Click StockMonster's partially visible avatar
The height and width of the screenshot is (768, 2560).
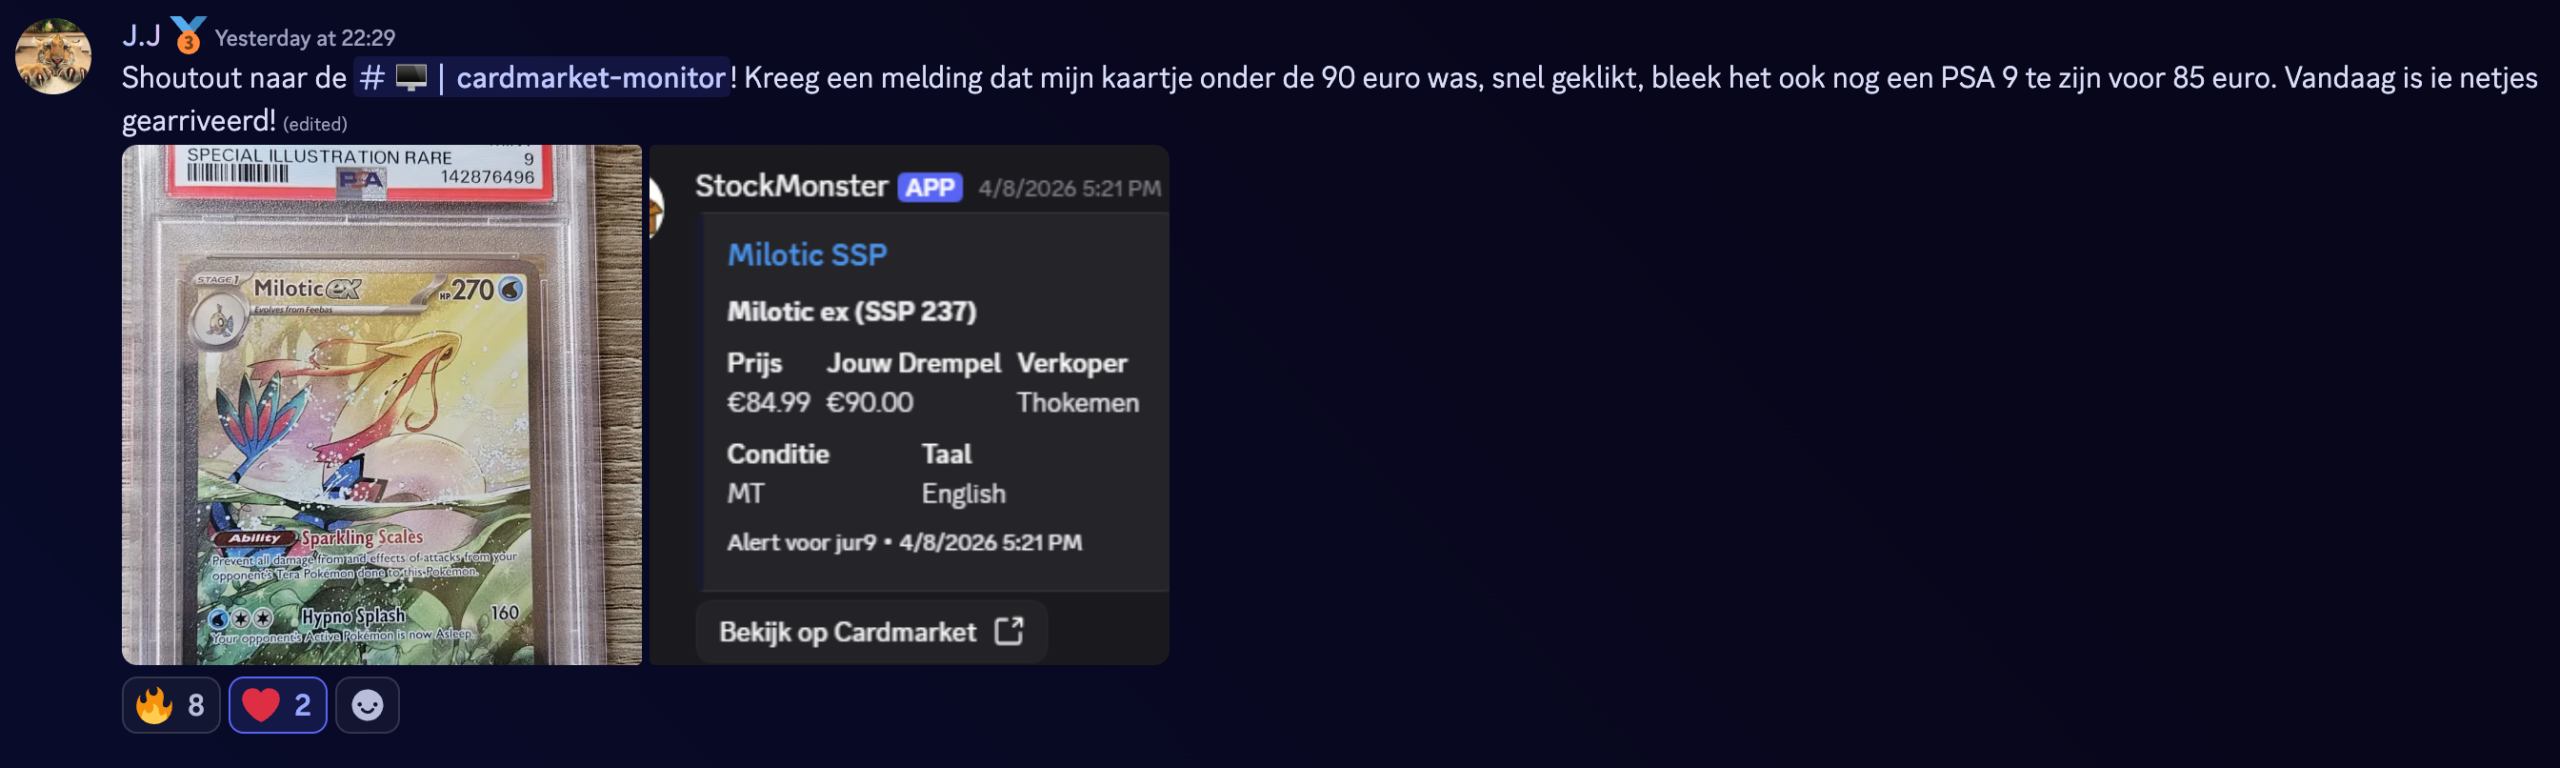[657, 207]
